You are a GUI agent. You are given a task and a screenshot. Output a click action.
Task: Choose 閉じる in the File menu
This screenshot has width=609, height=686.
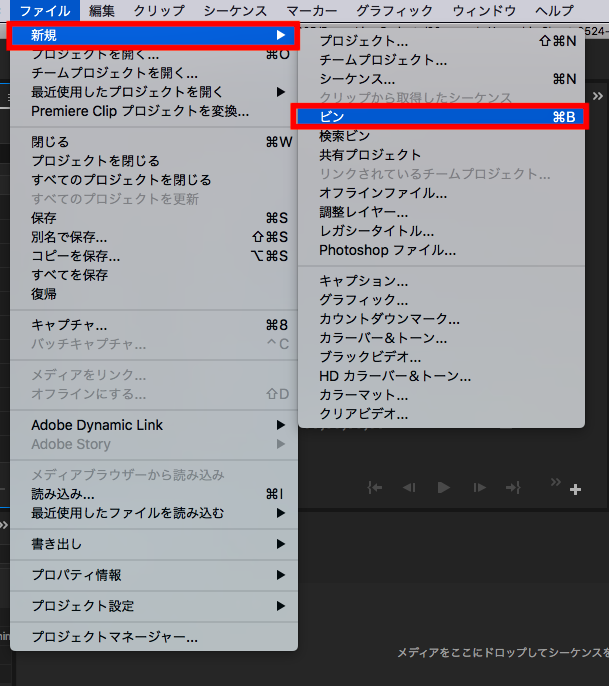tap(154, 142)
